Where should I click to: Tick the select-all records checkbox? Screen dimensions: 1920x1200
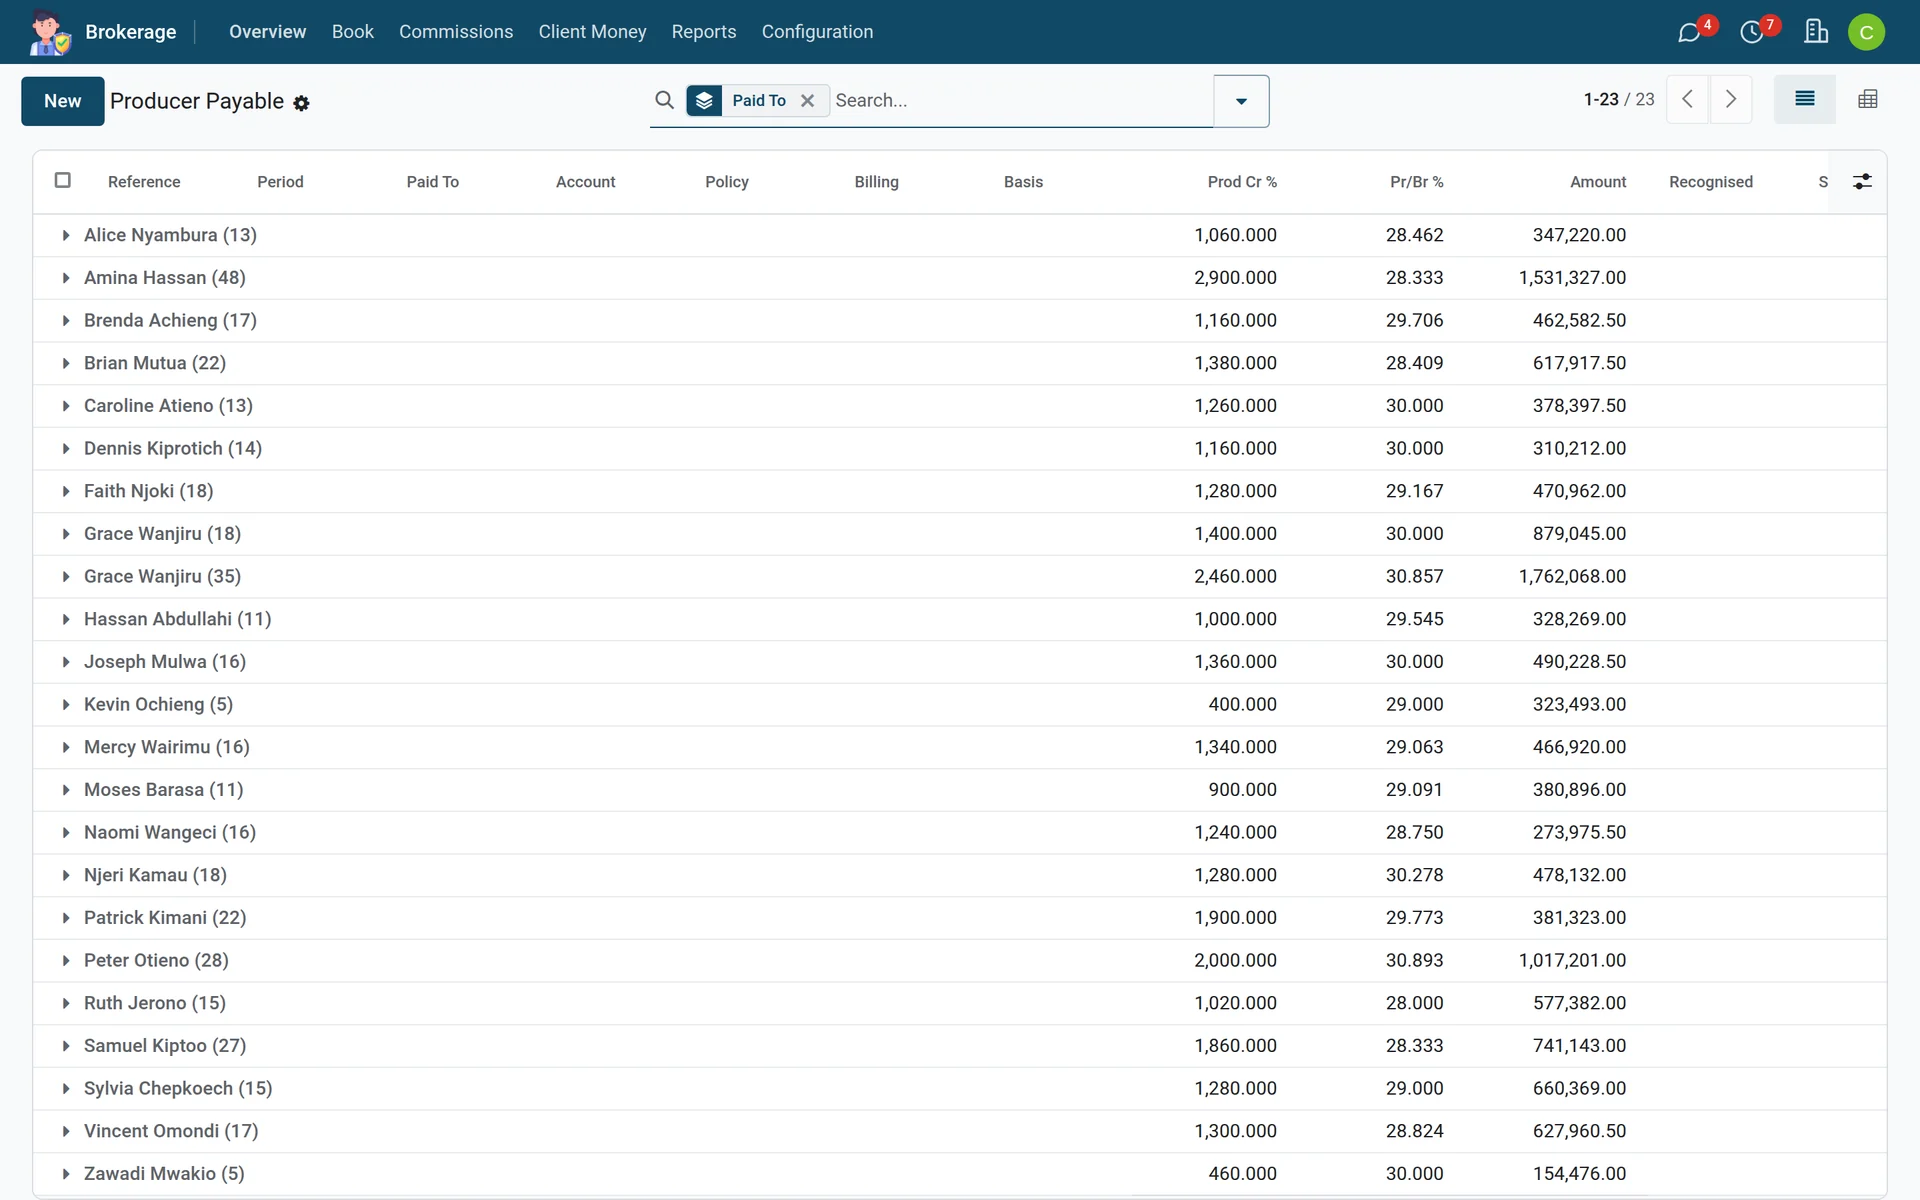click(x=62, y=180)
